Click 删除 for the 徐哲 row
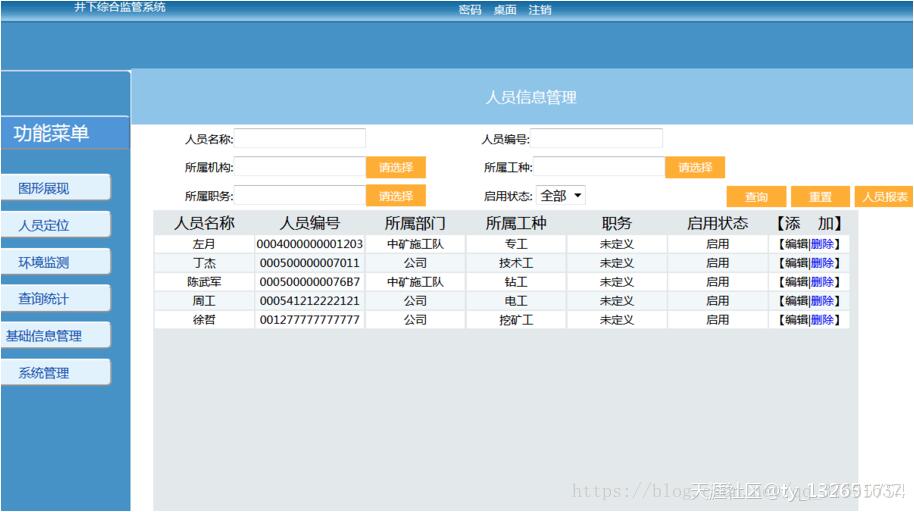This screenshot has height=512, width=914. click(x=822, y=320)
